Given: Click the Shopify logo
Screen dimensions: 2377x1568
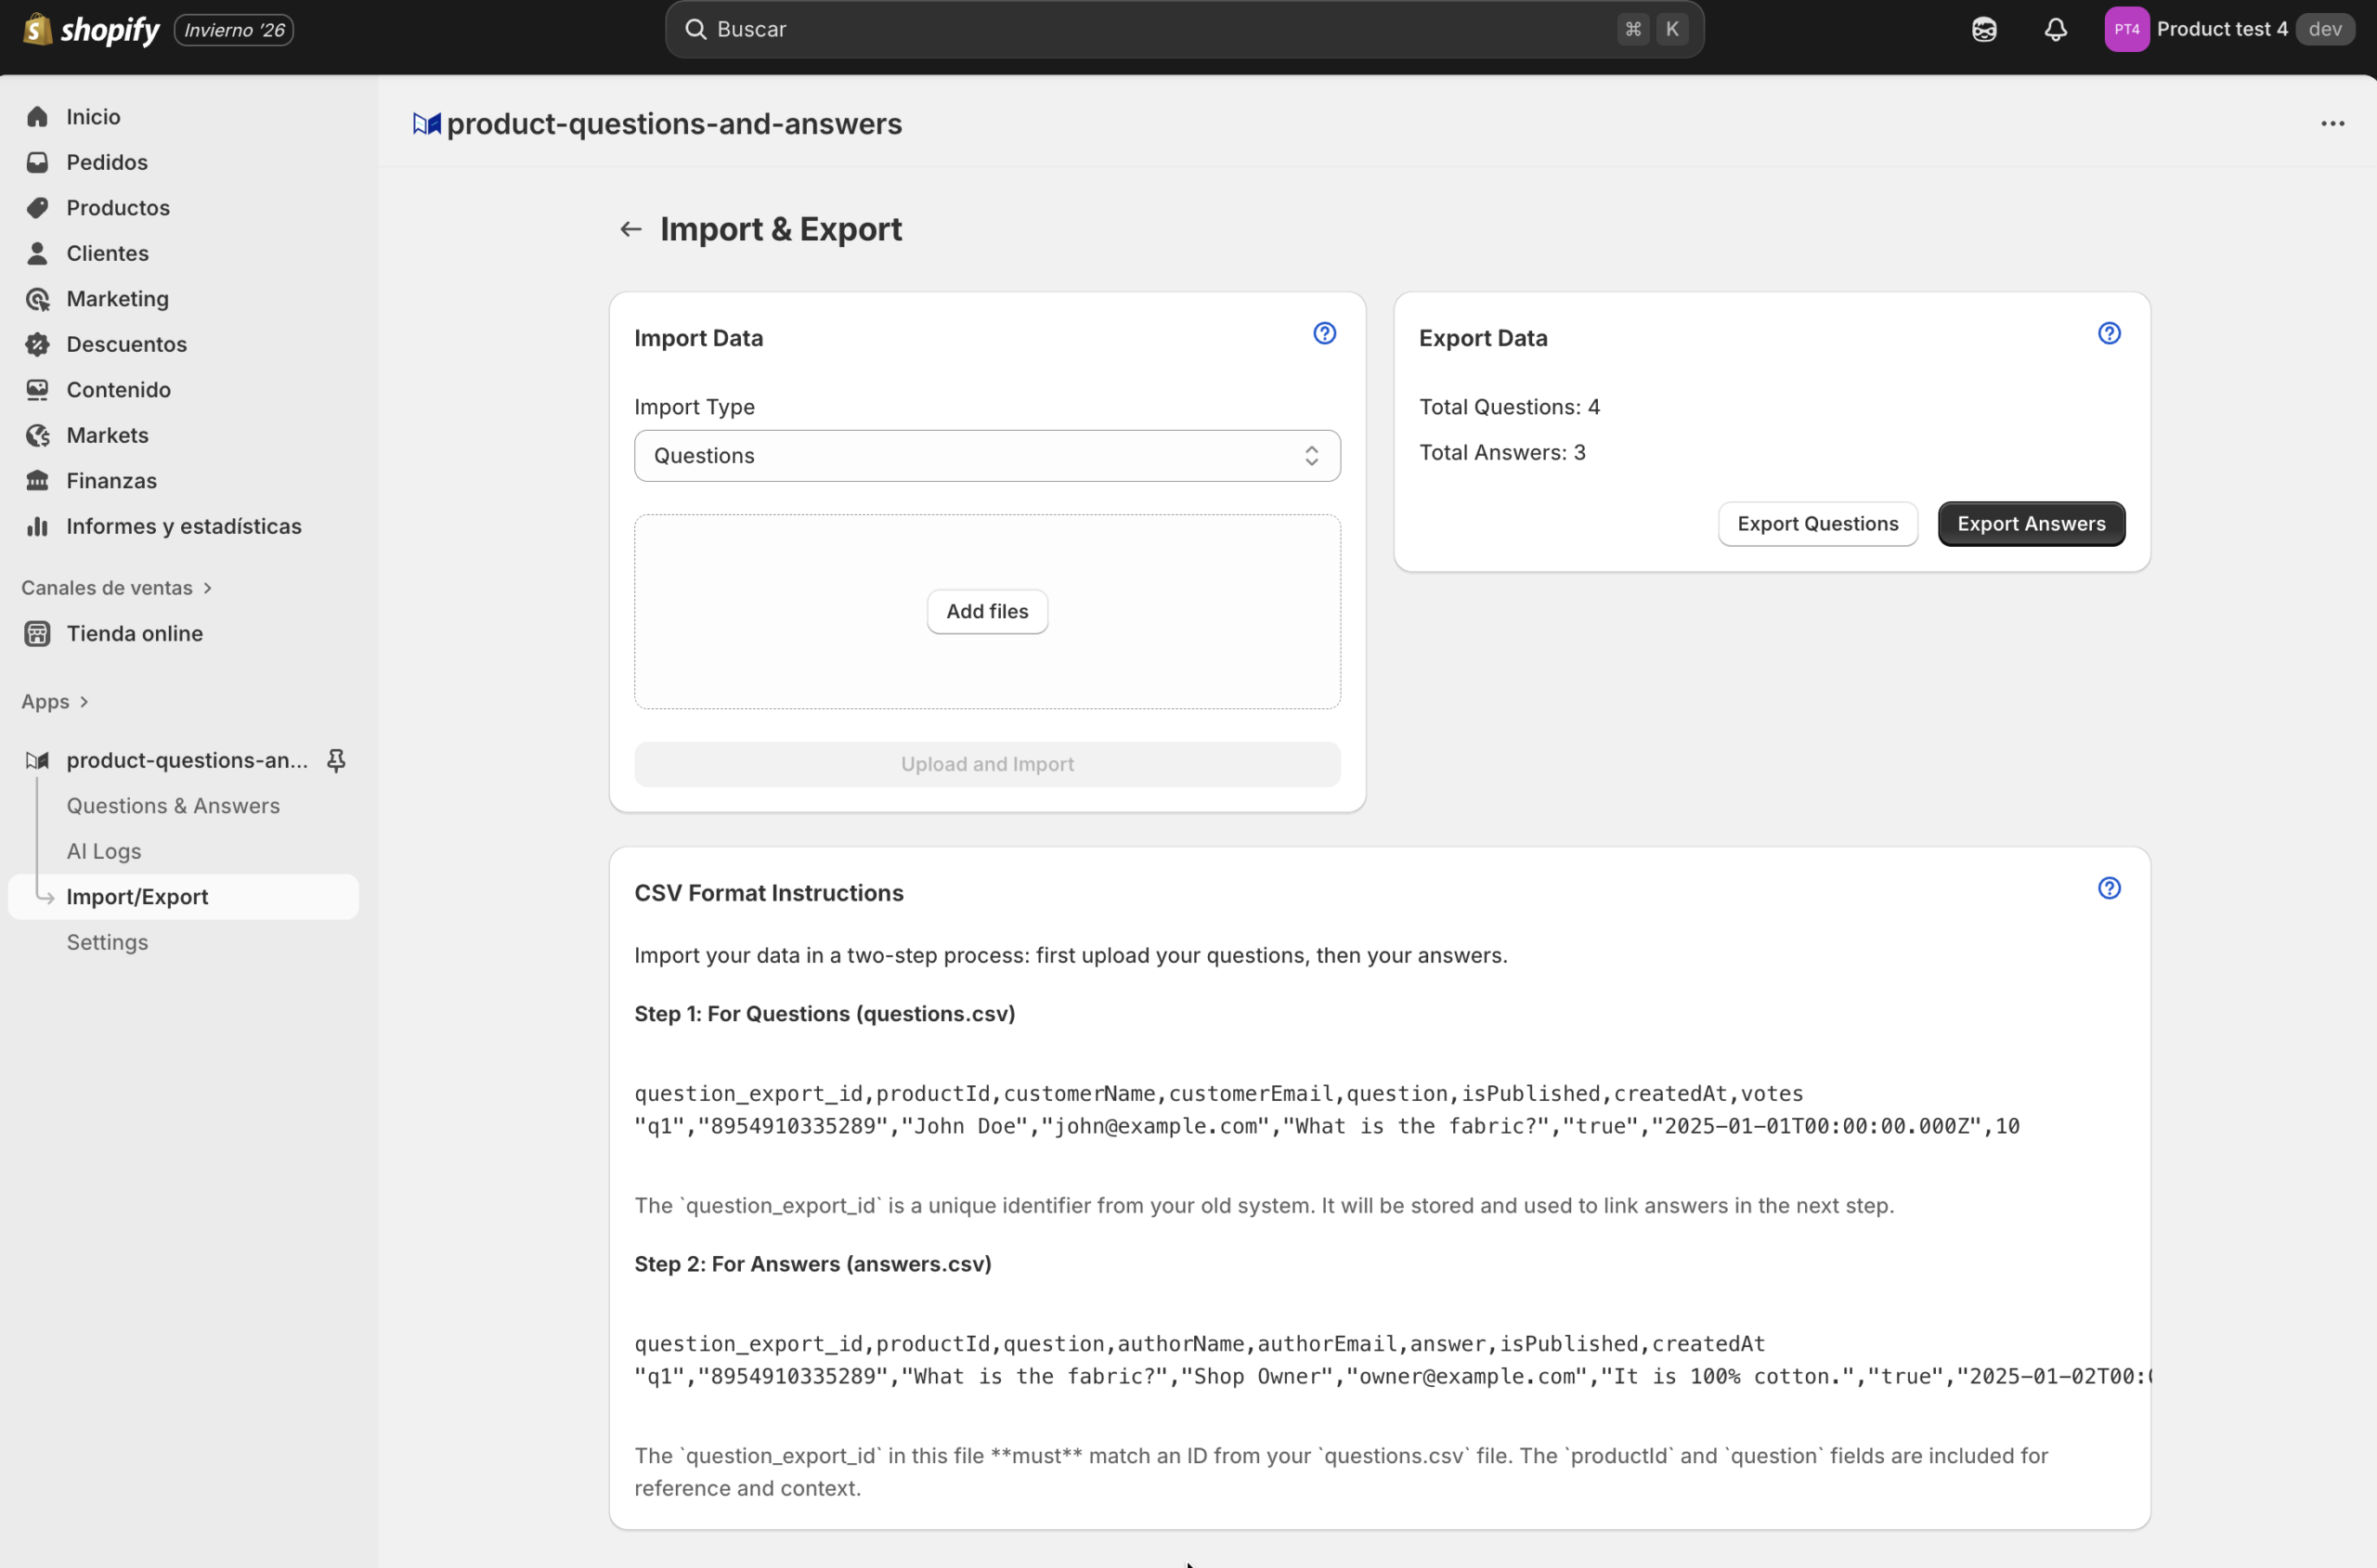Looking at the screenshot, I should click(x=91, y=30).
